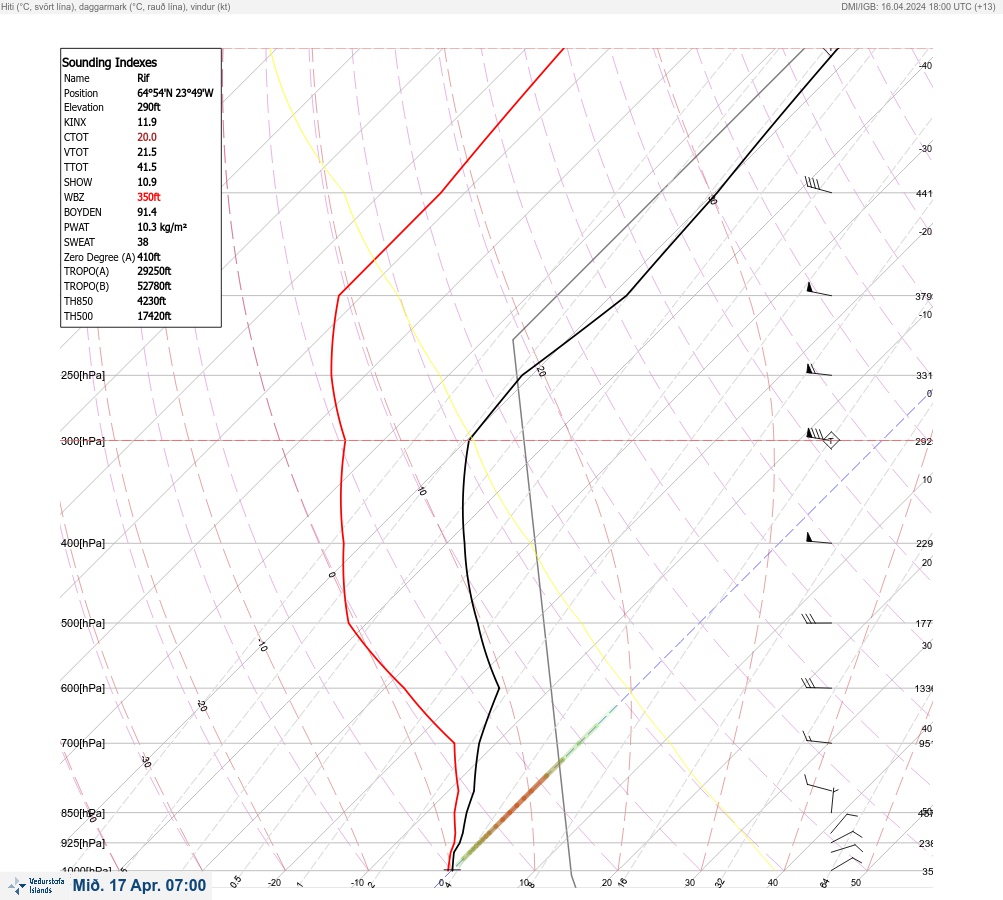The height and width of the screenshot is (900, 1003).
Task: Click the red WBZ value '350ft'
Action: click(148, 197)
